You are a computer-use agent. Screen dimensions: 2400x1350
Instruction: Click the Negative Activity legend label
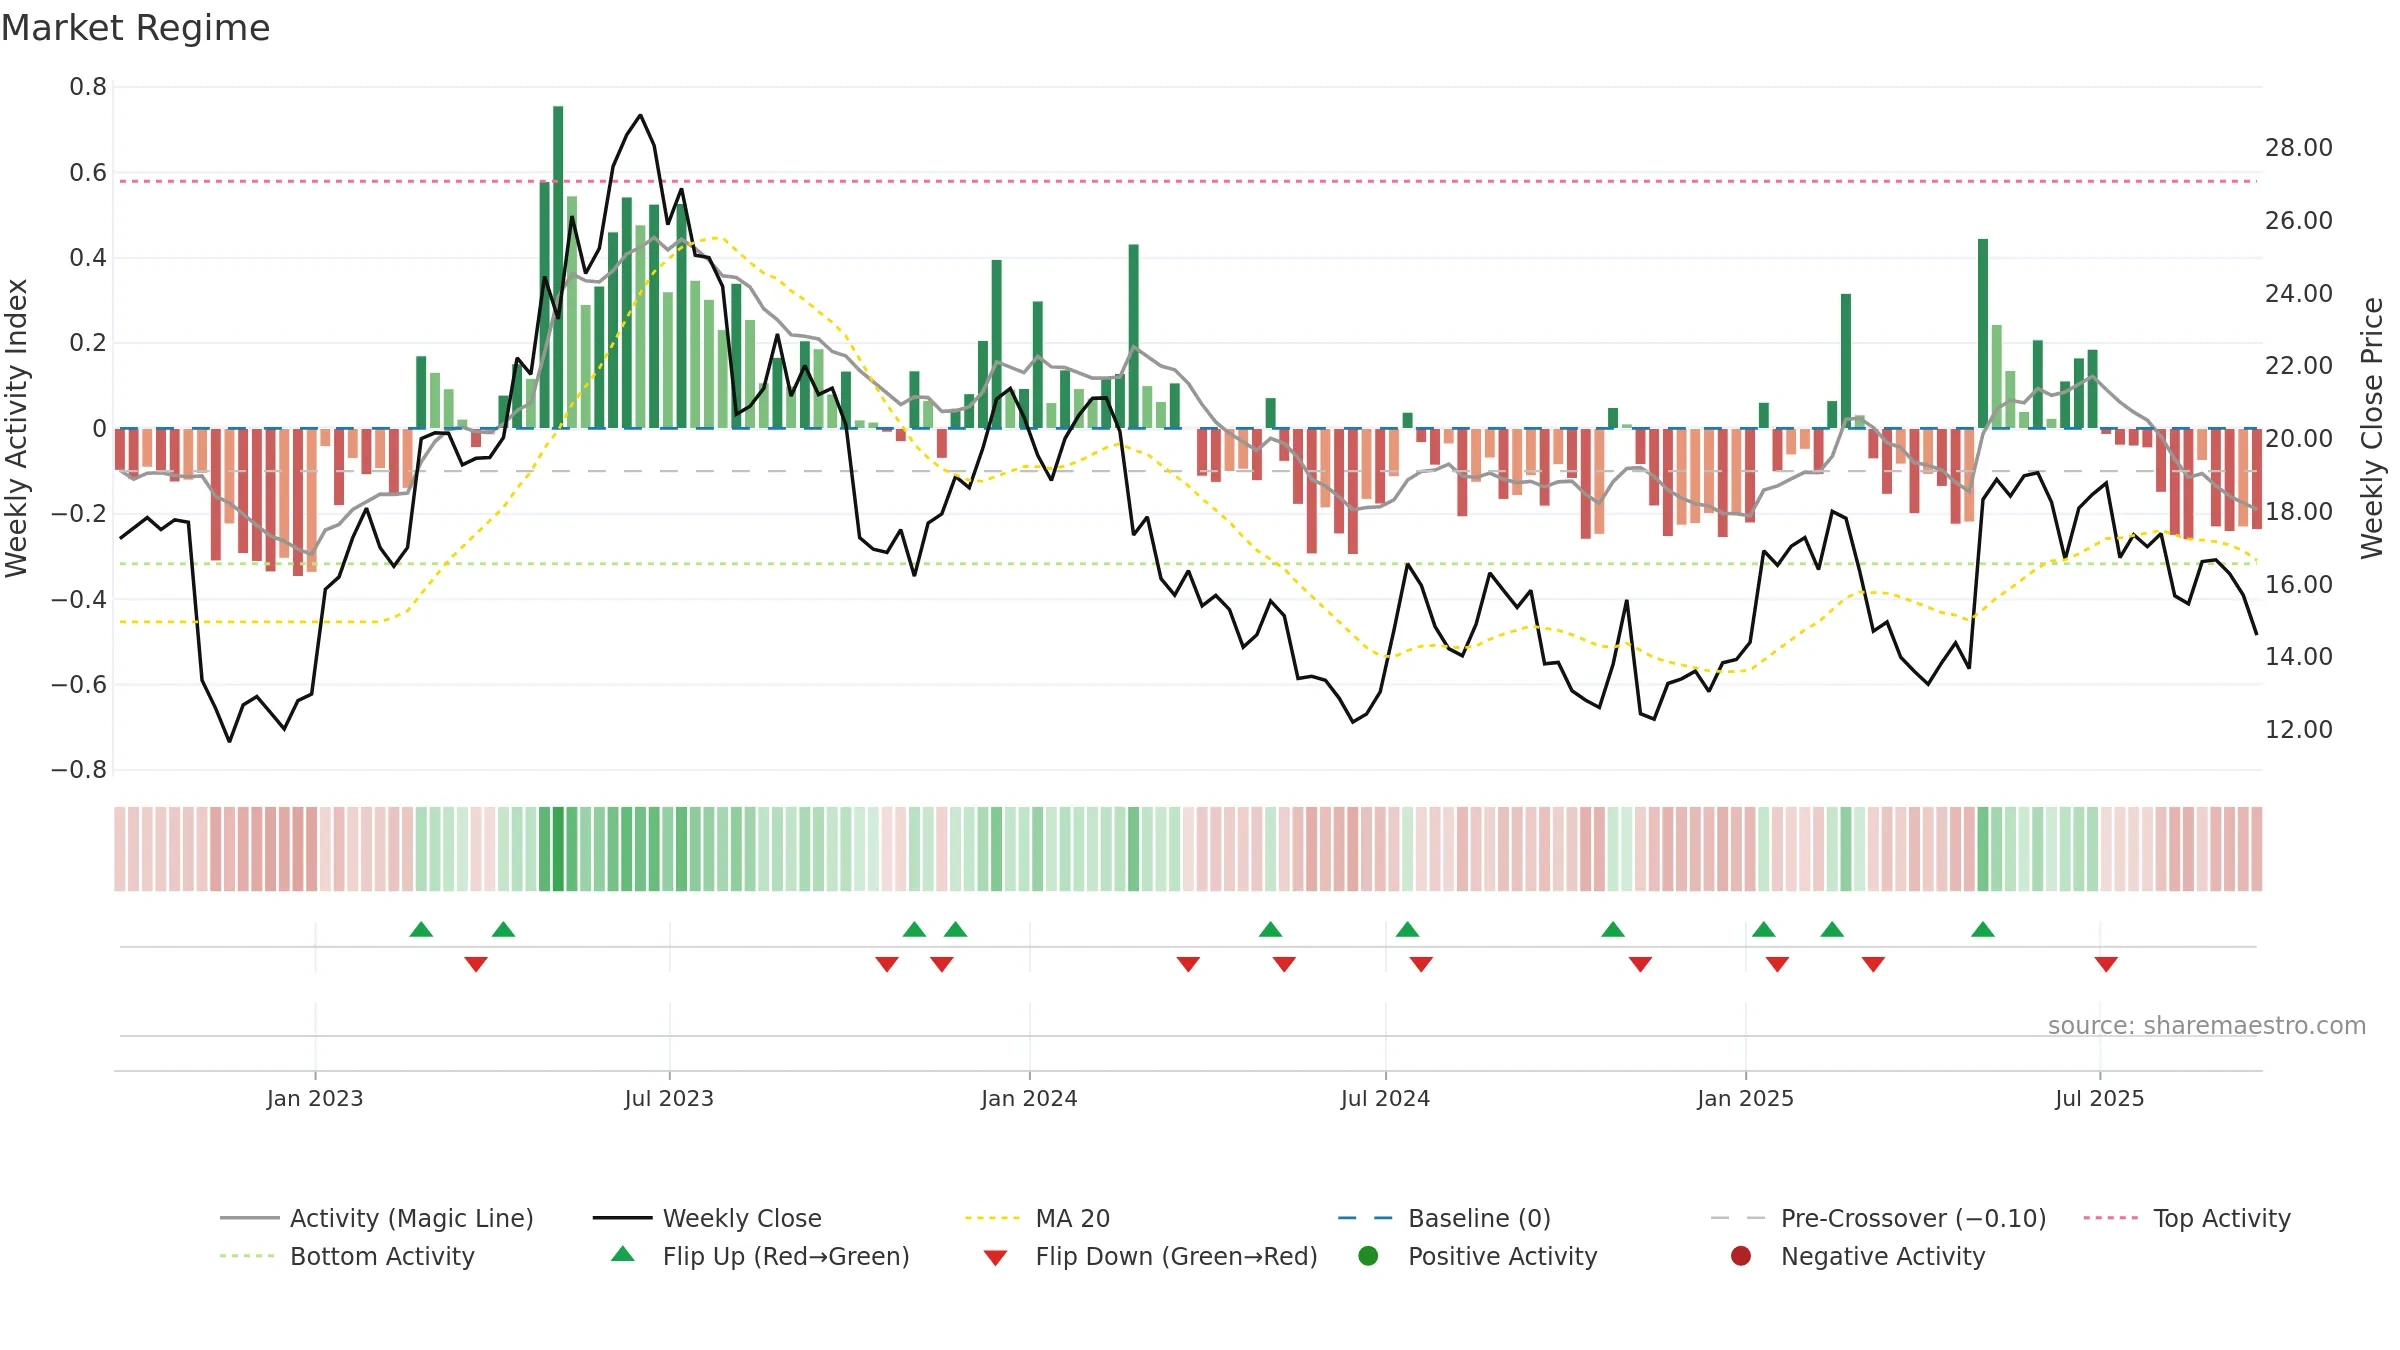1883,1256
